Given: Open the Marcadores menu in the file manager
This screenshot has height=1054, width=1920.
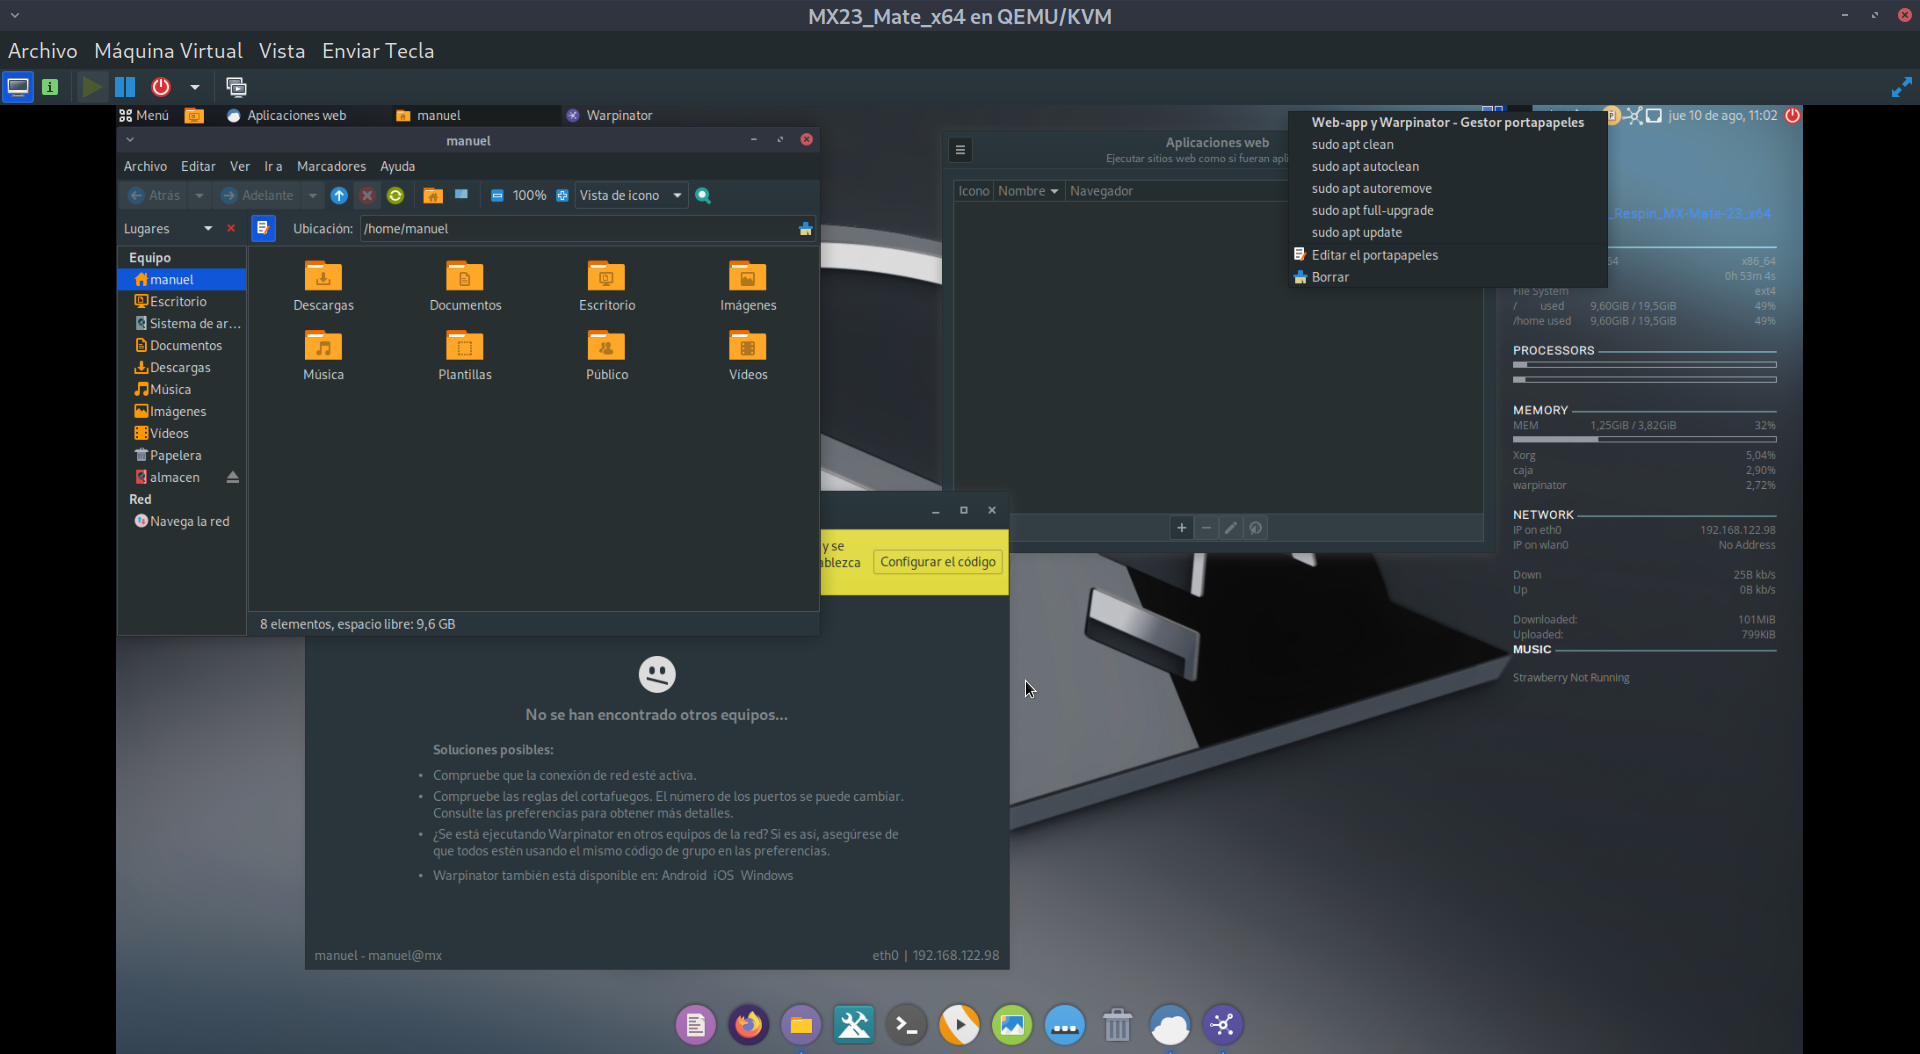Looking at the screenshot, I should 331,166.
